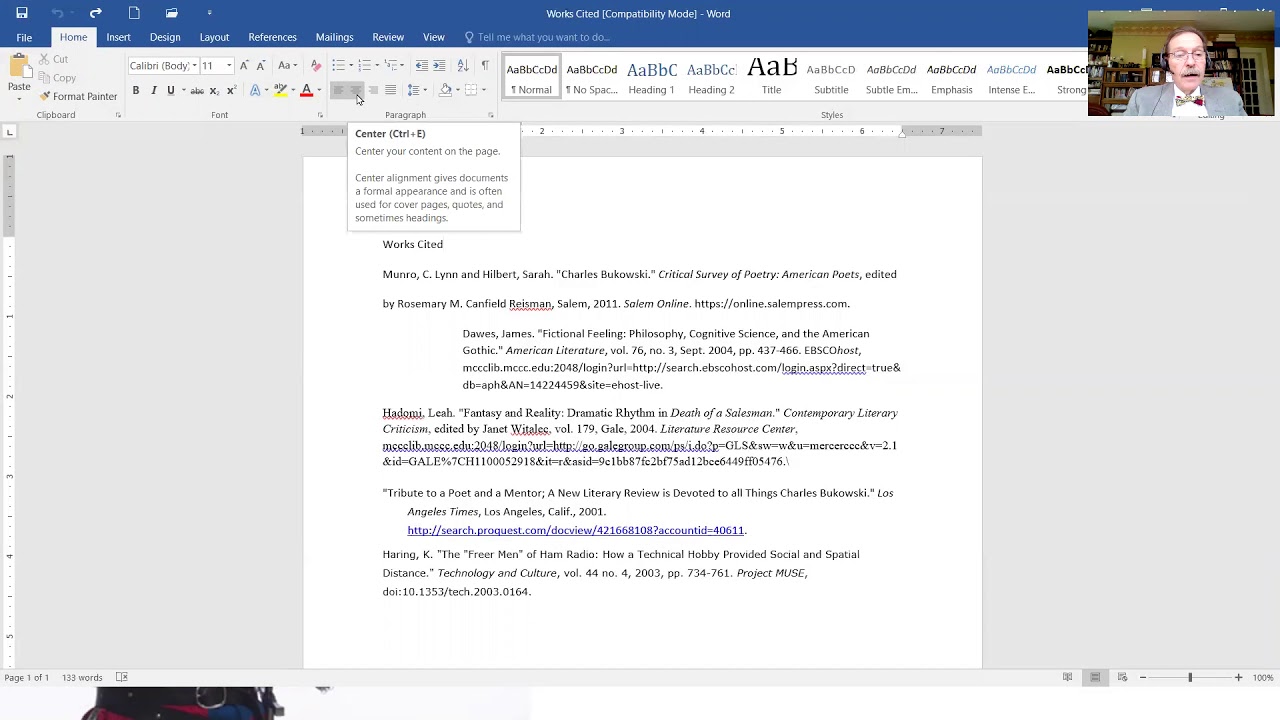Open borders dropdown arrow
This screenshot has height=720, width=1280.
[484, 90]
